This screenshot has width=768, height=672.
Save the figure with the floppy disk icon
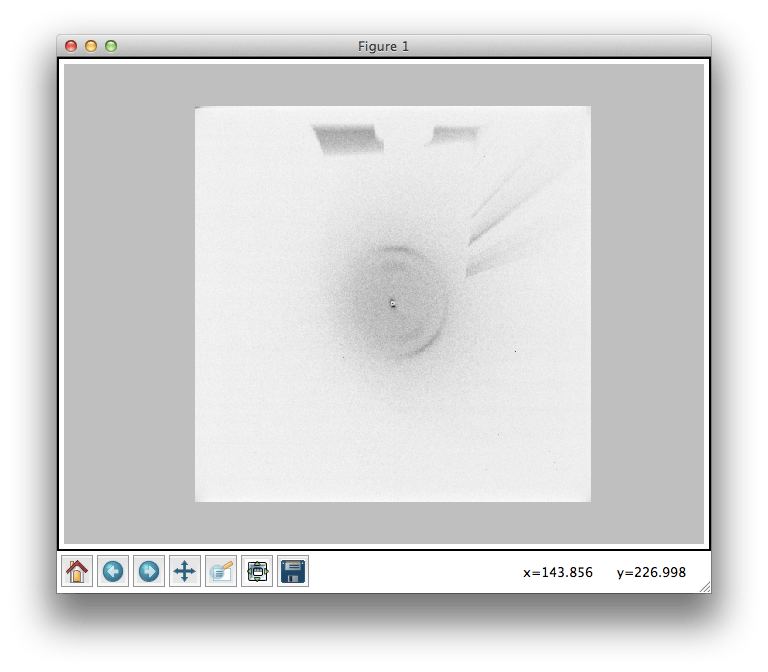pyautogui.click(x=293, y=571)
